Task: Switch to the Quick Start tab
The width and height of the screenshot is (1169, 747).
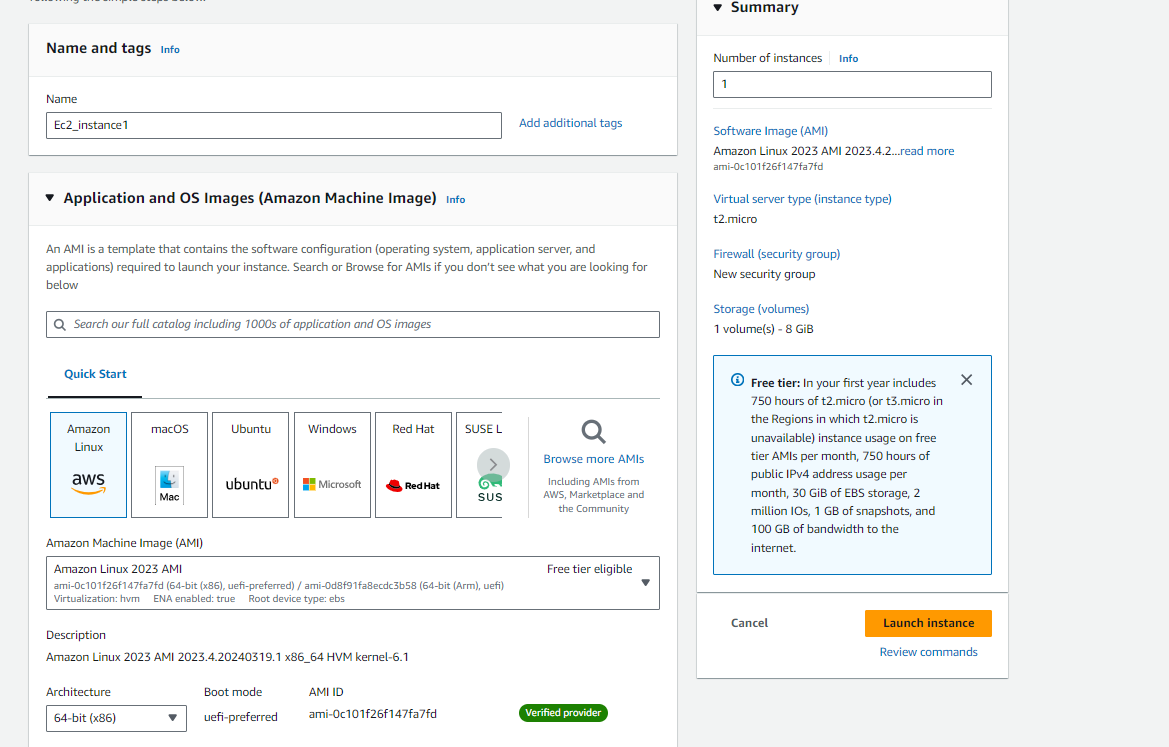Action: click(94, 373)
